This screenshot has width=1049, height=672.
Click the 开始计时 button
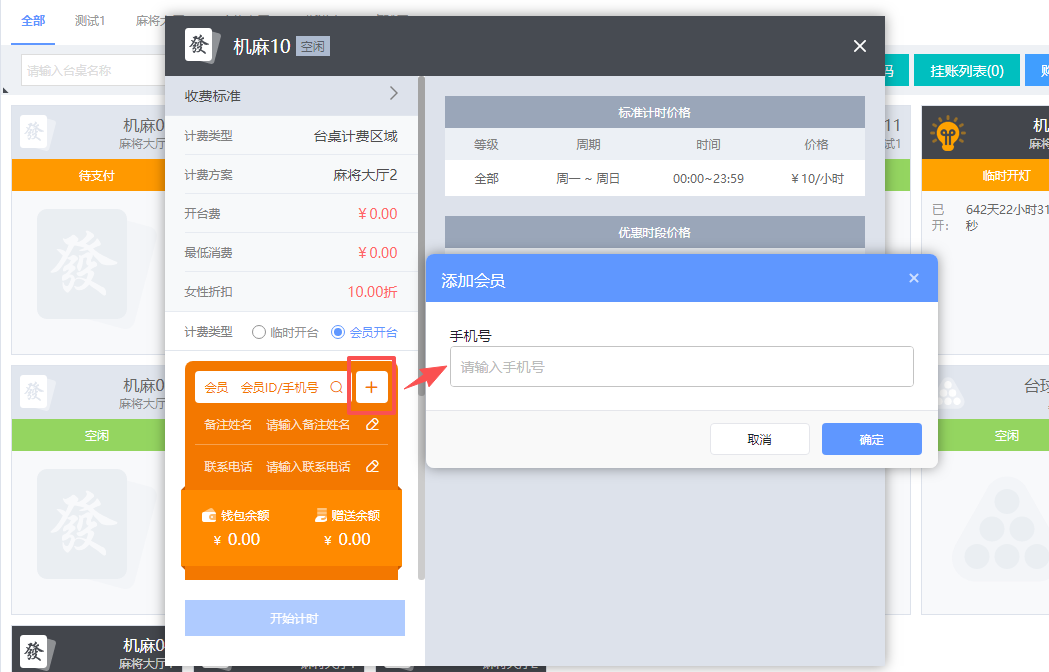(294, 618)
